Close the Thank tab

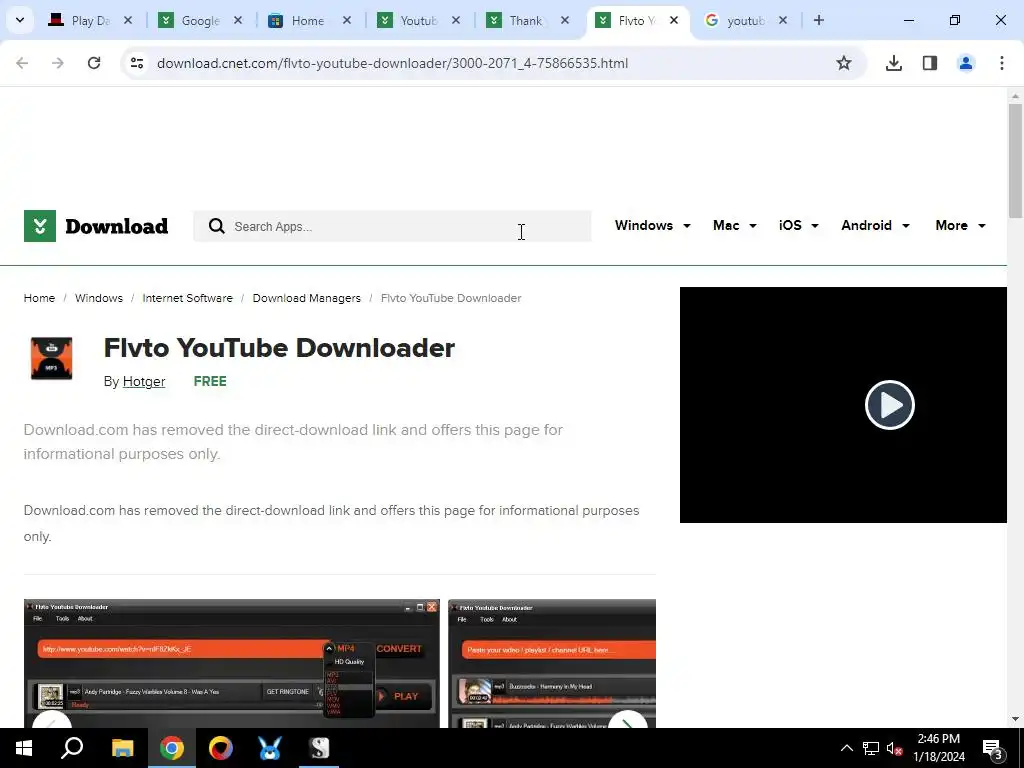[565, 20]
